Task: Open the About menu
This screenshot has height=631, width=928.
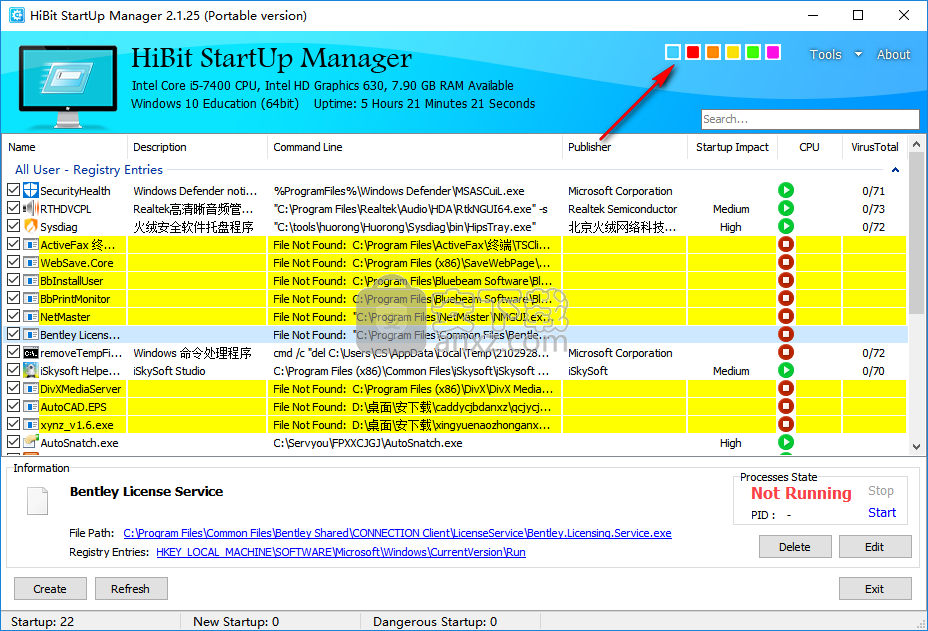Action: coord(893,54)
